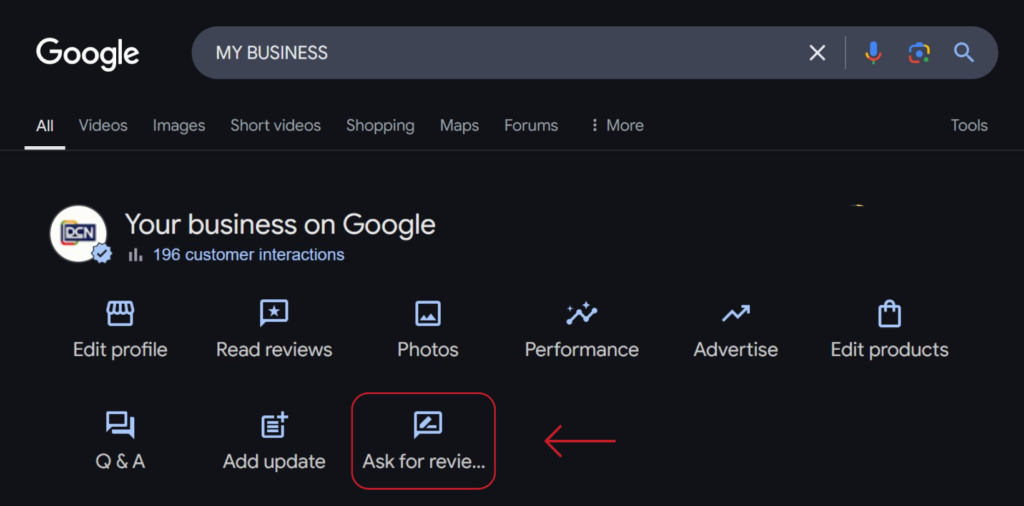
Task: Switch to the Maps tab
Action: tap(459, 125)
